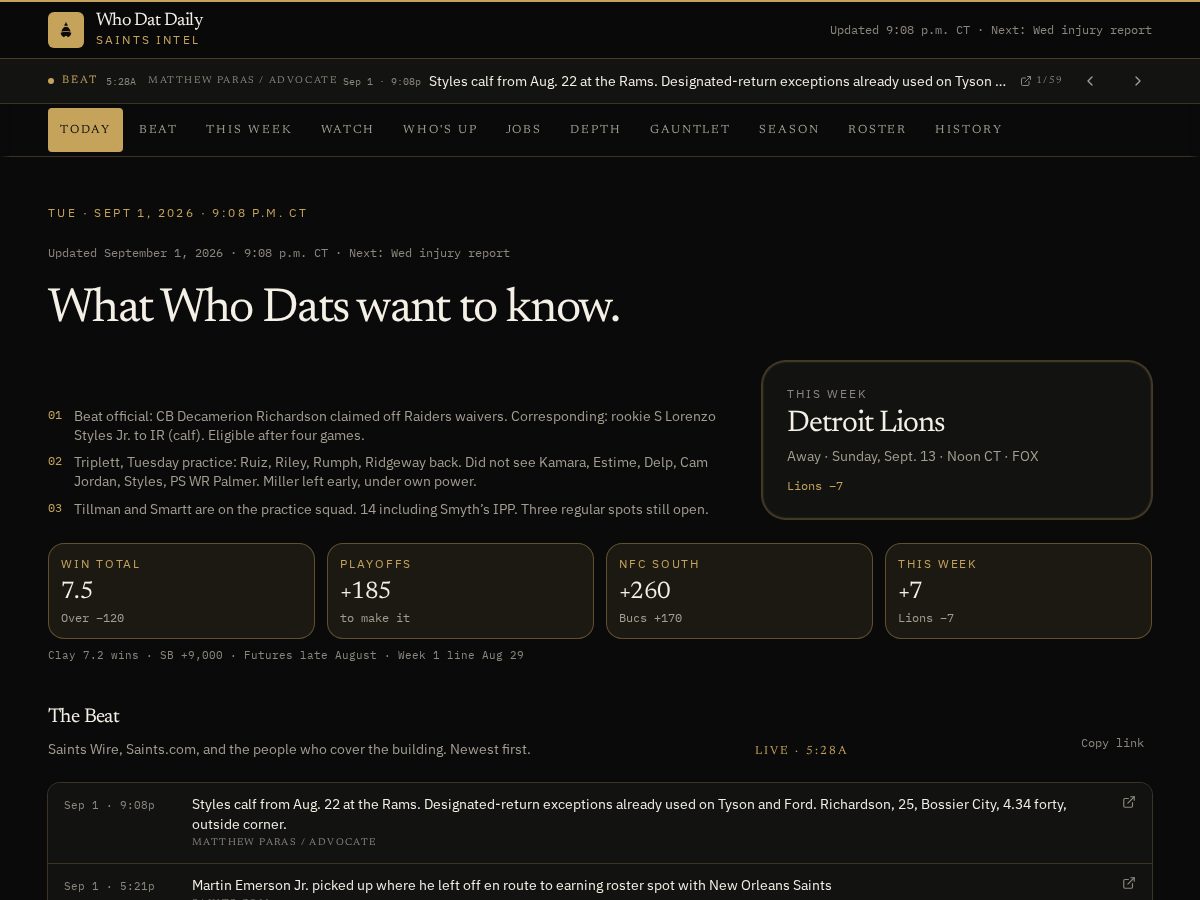Click briefing item 01 about Decamerion Richardson
This screenshot has width=1200, height=900.
click(x=382, y=426)
